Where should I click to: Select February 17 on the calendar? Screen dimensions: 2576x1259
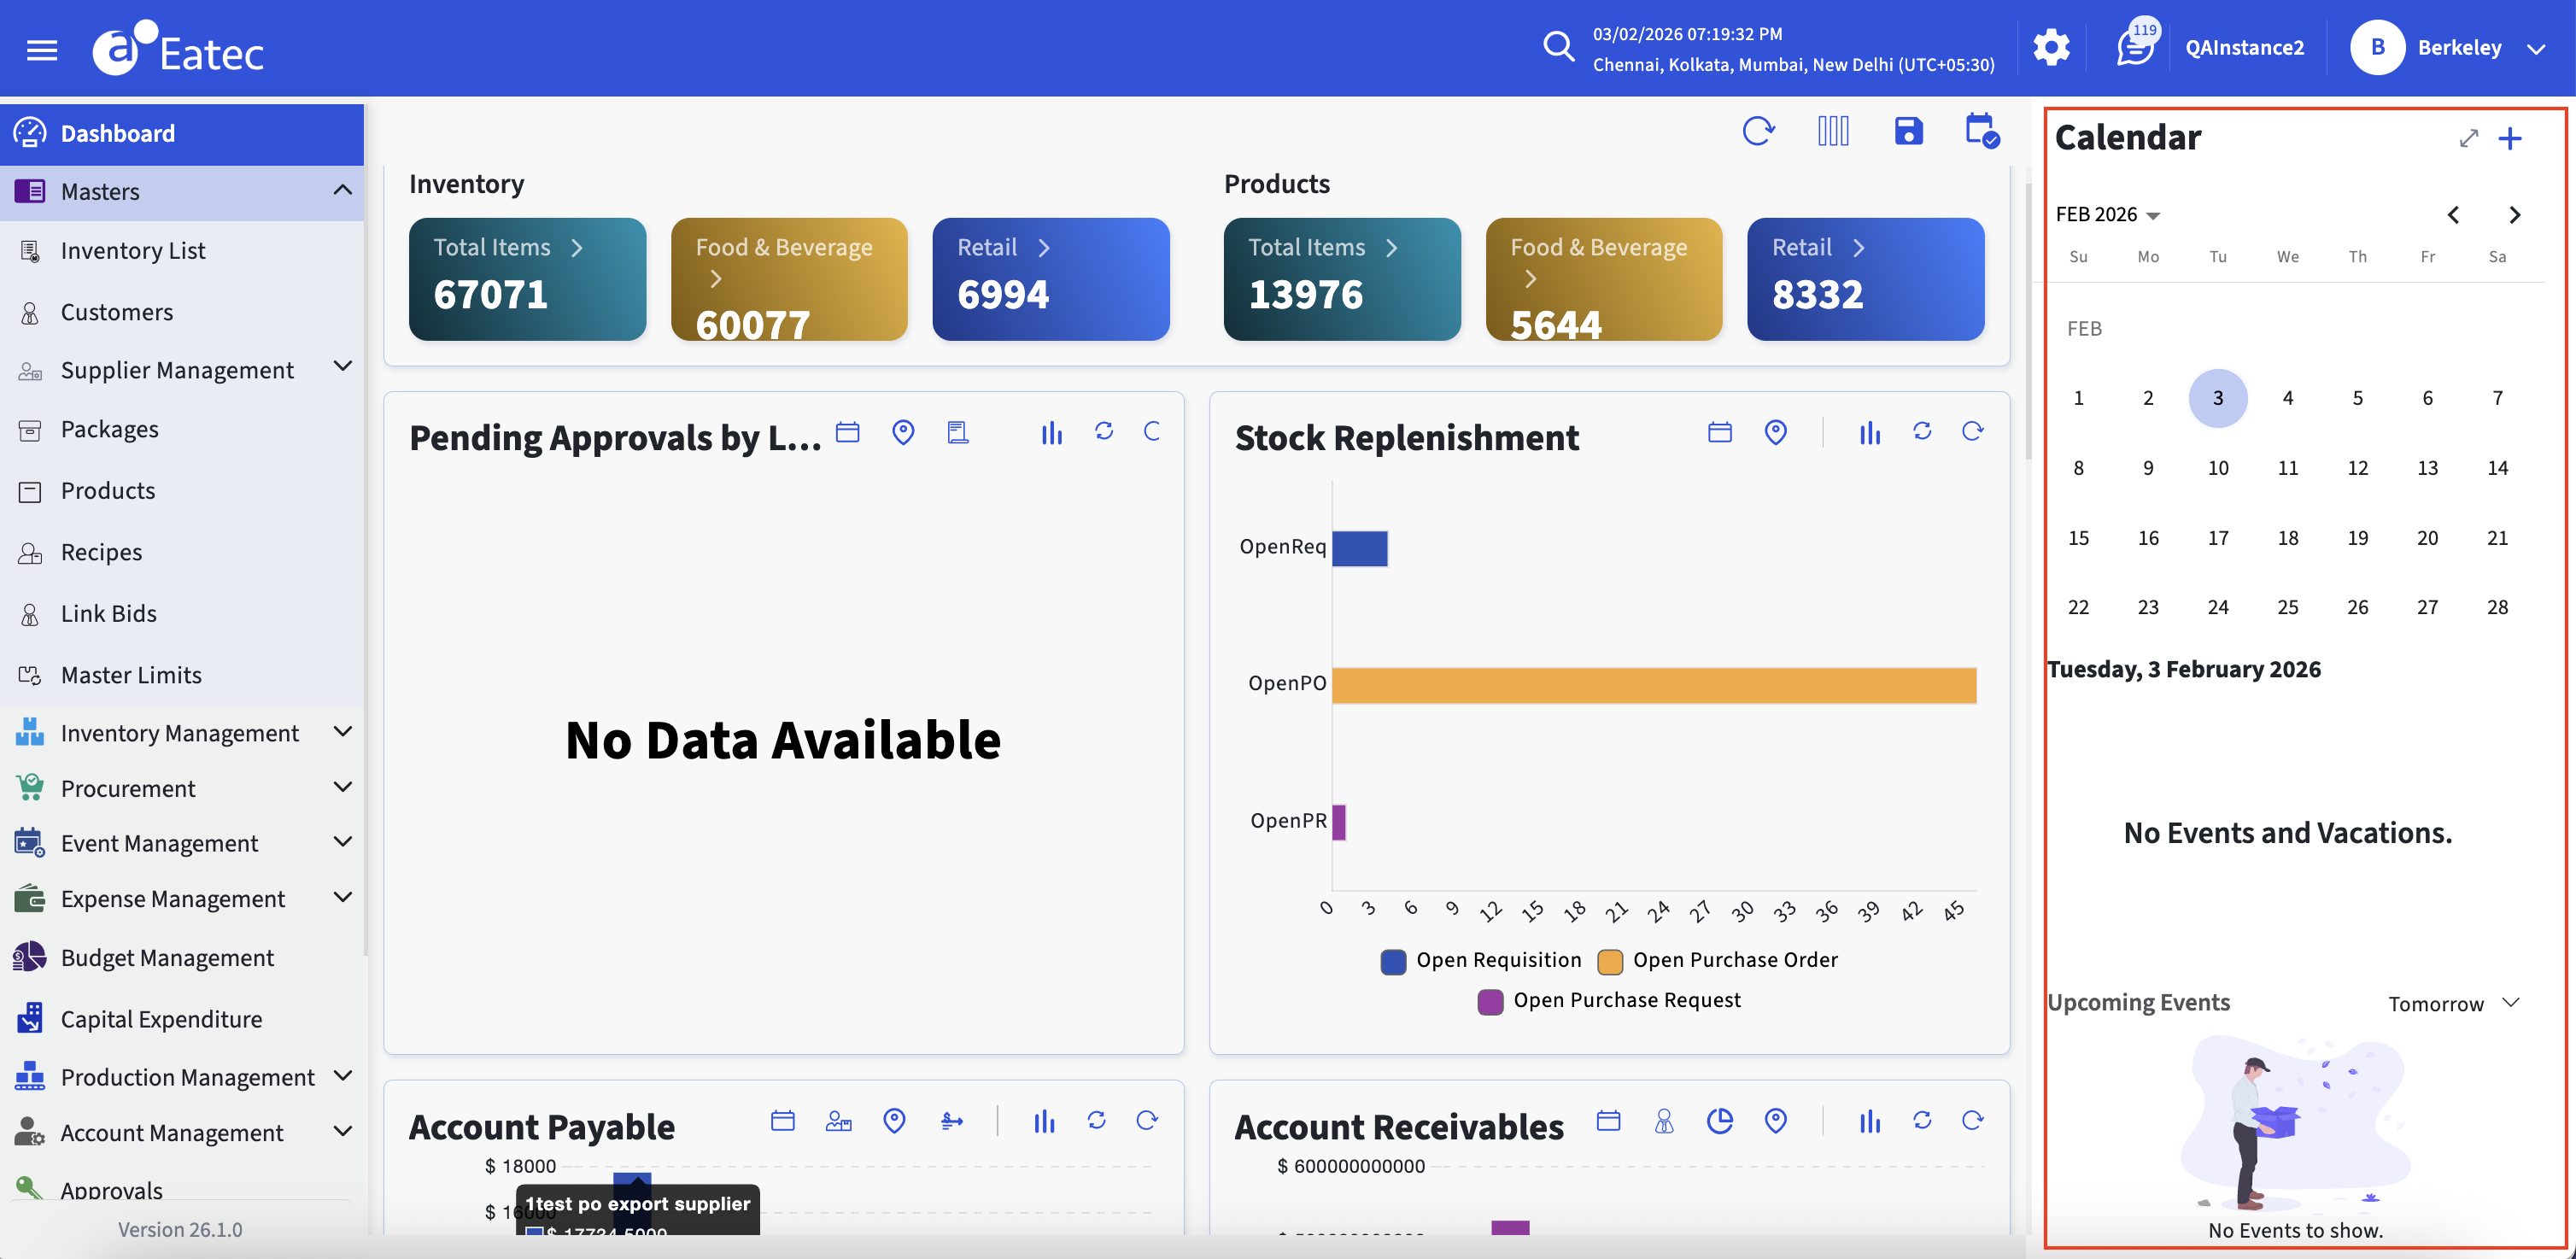point(2217,538)
